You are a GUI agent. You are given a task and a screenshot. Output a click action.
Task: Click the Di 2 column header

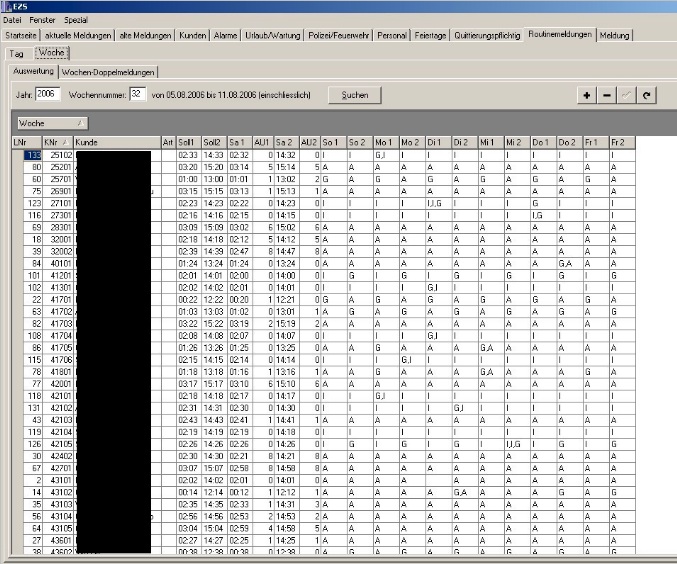[x=465, y=143]
